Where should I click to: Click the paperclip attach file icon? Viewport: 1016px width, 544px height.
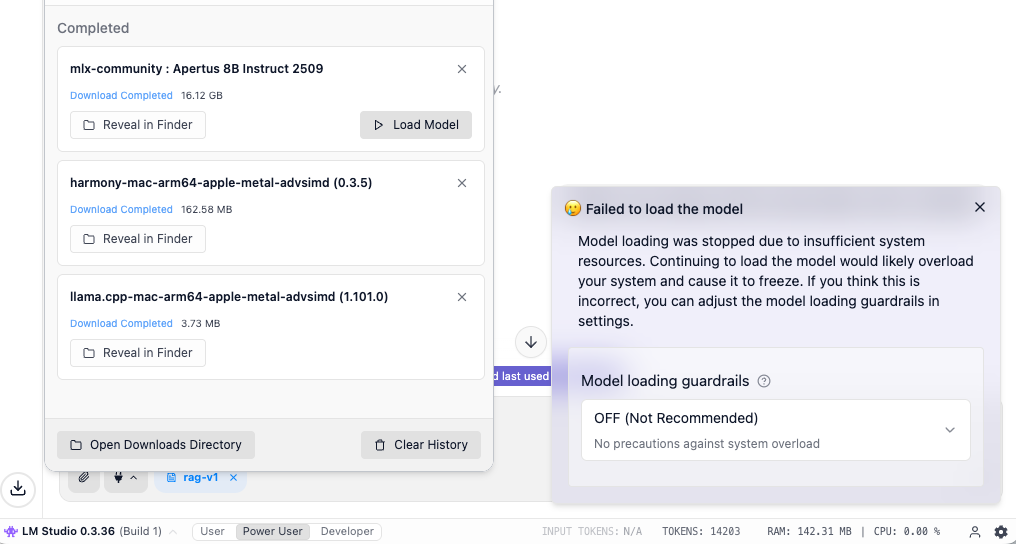click(84, 478)
